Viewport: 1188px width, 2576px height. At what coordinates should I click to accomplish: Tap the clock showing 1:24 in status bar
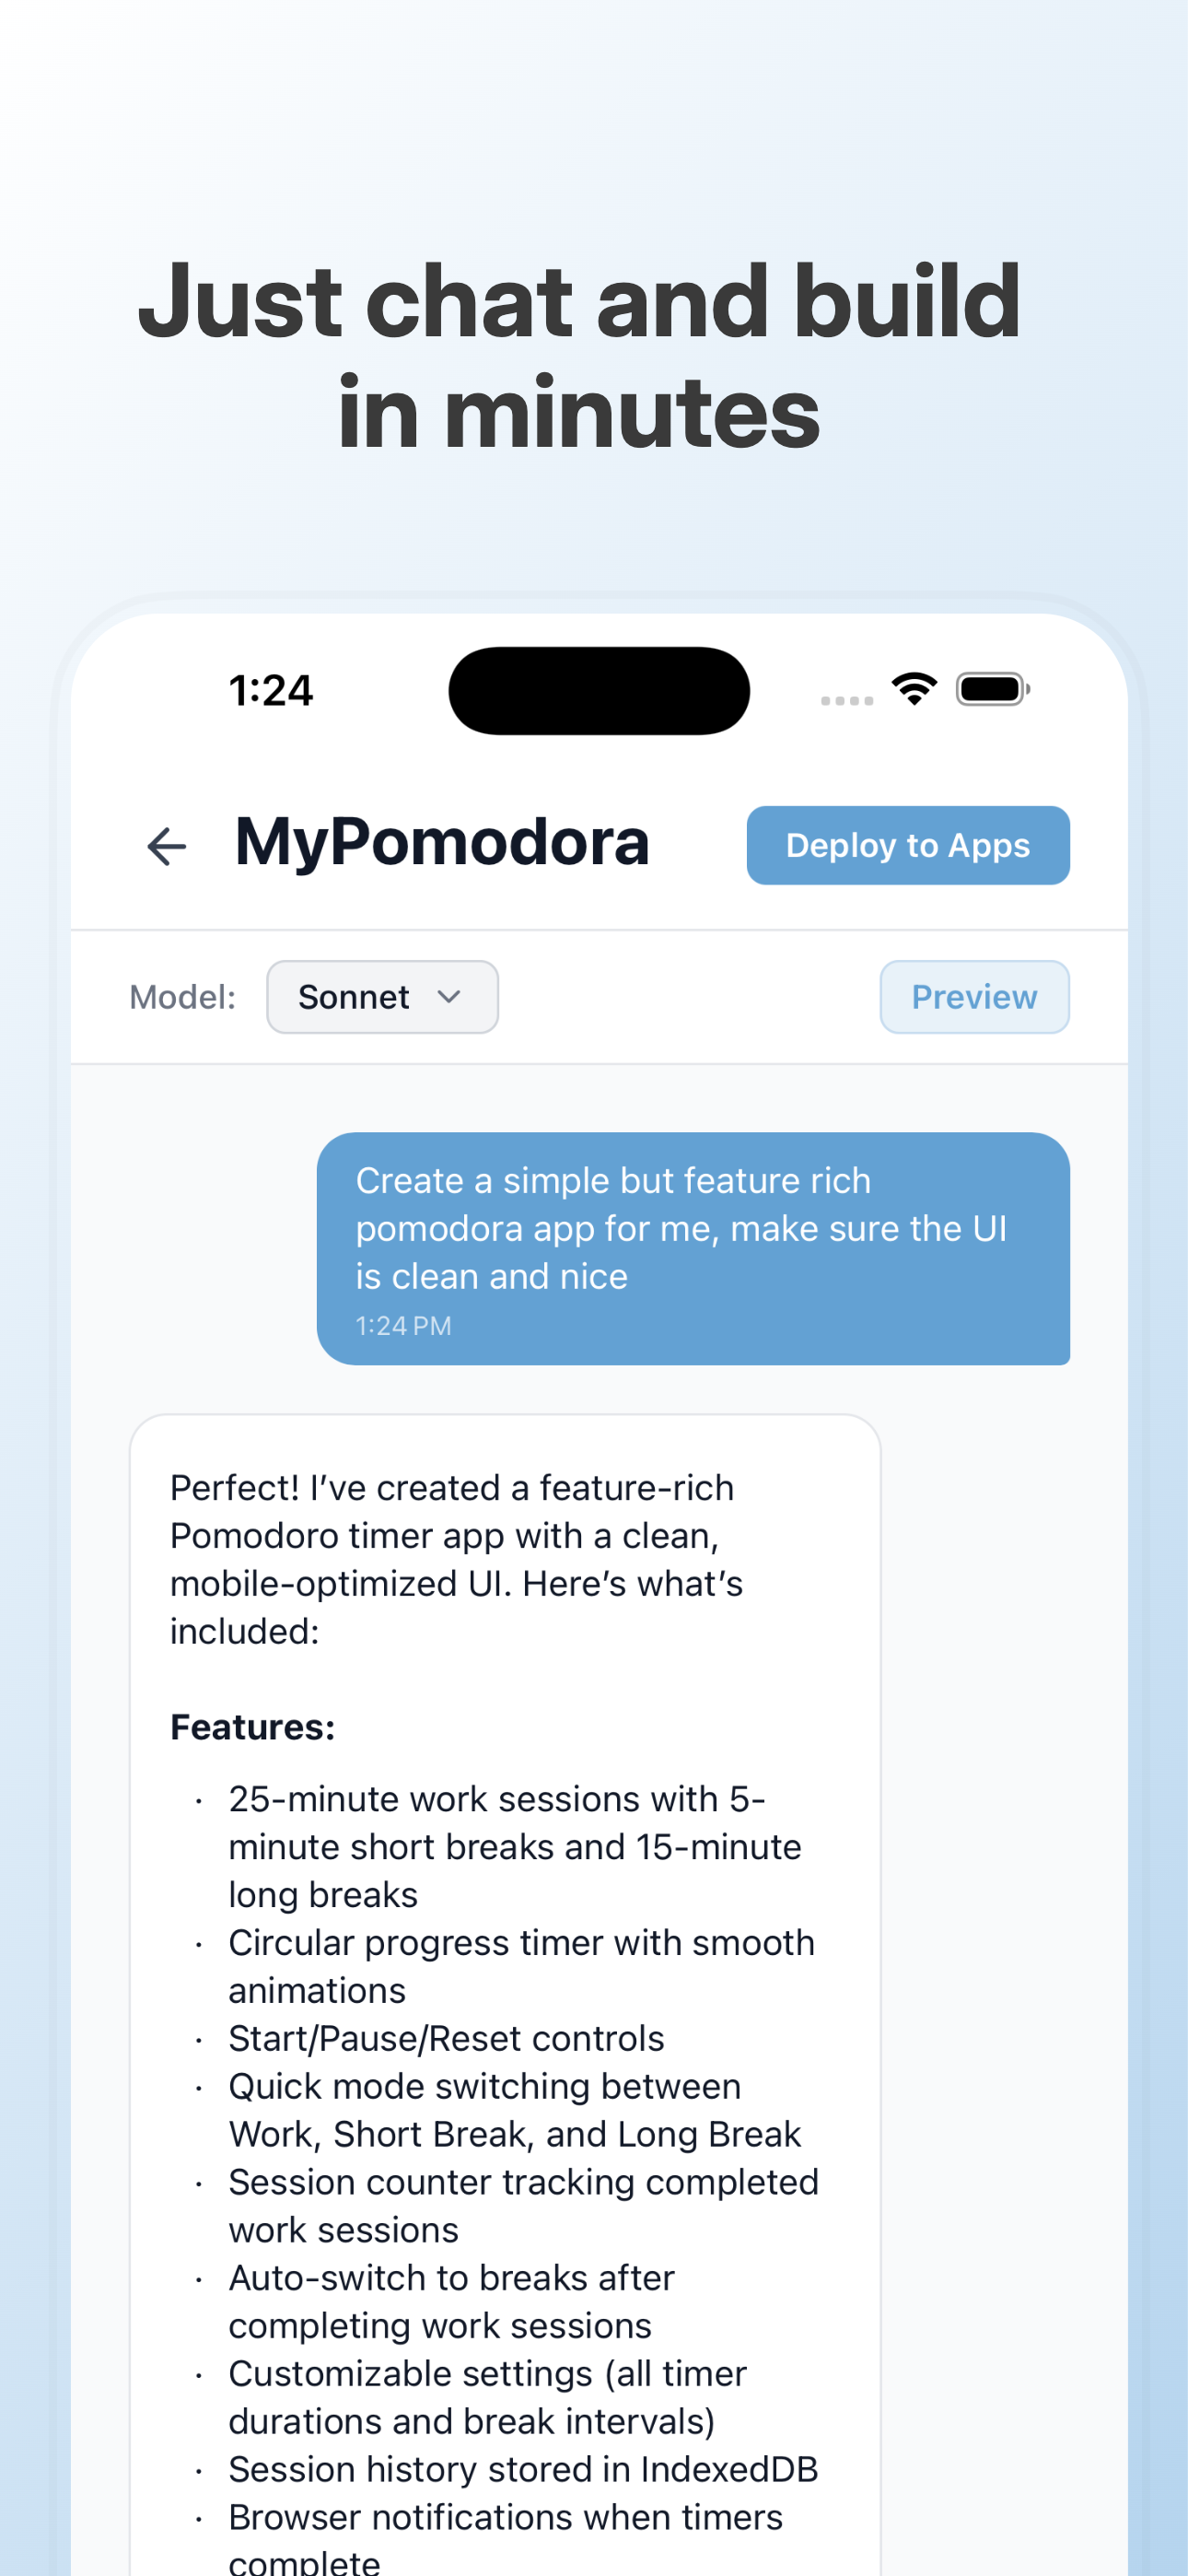point(270,689)
